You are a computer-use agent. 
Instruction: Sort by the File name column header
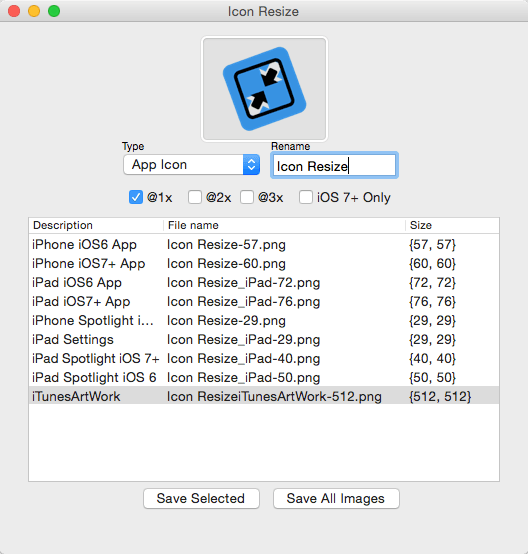click(x=284, y=225)
